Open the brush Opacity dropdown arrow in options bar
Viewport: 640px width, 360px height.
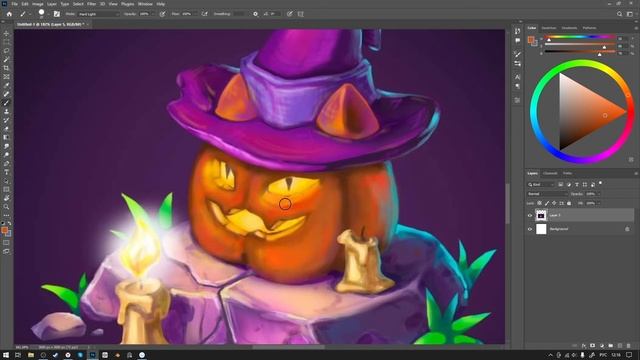pos(153,14)
